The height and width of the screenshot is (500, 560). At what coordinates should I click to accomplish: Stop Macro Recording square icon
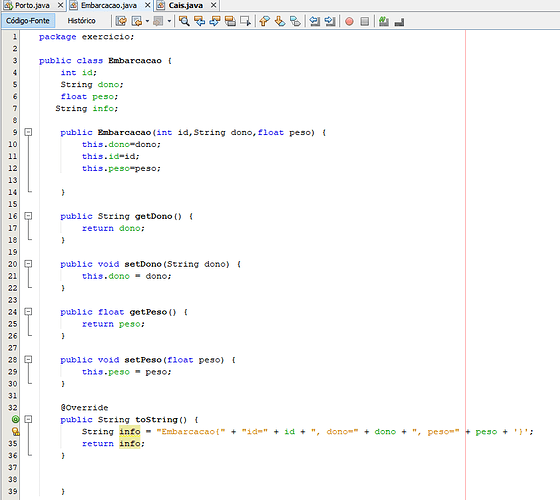[364, 21]
